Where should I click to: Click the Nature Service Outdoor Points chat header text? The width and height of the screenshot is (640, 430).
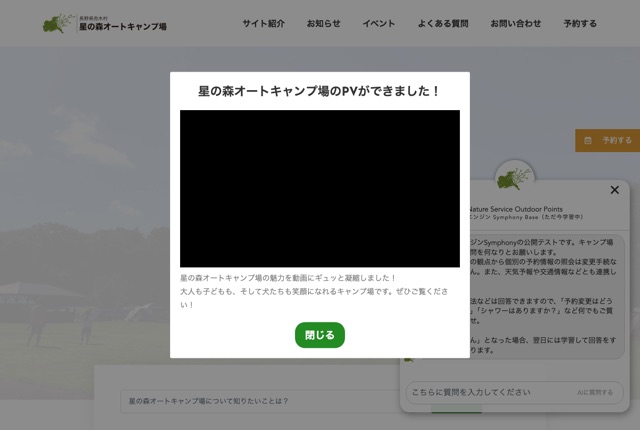coord(516,209)
